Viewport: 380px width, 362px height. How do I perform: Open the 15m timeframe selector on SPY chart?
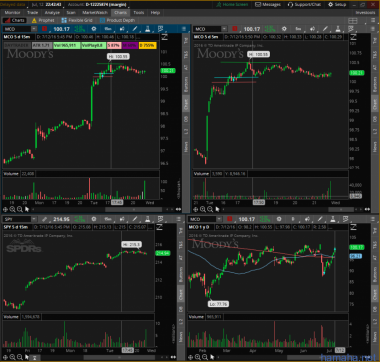tap(108, 219)
